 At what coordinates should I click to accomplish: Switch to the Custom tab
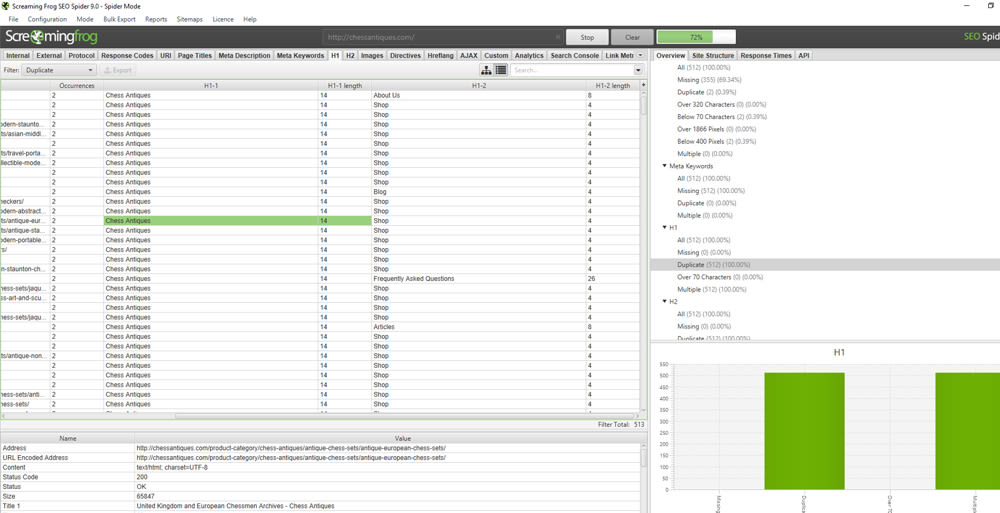[x=496, y=56]
